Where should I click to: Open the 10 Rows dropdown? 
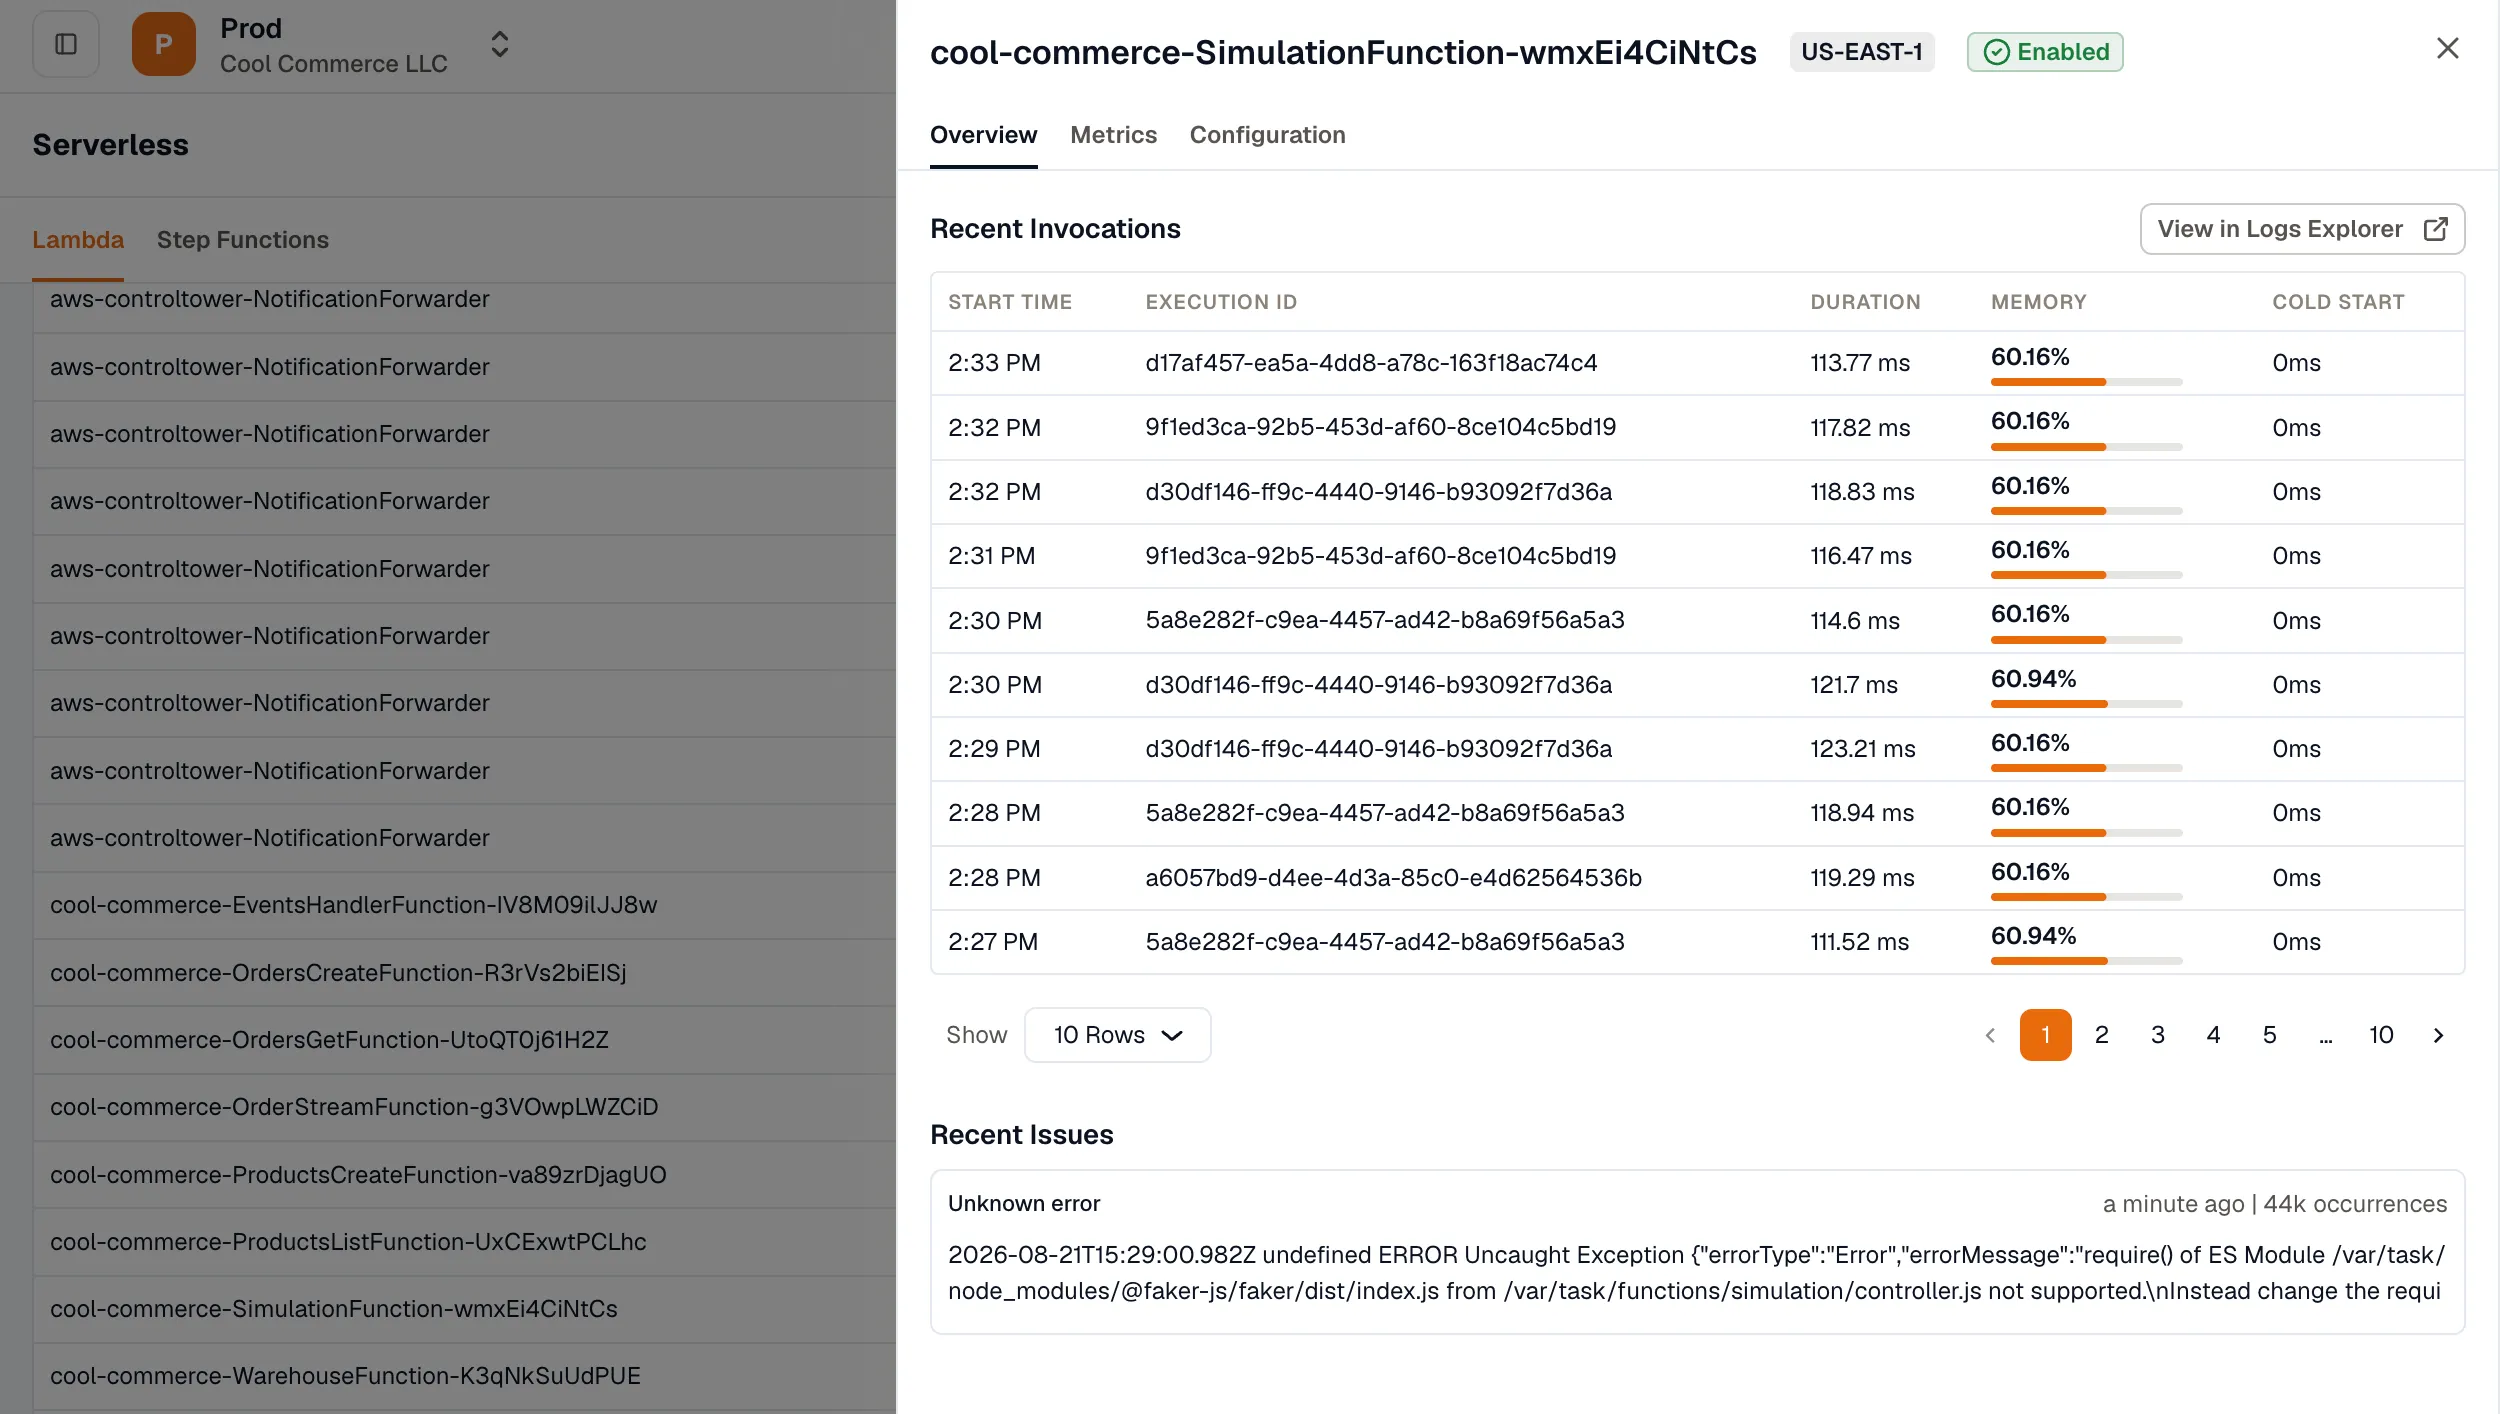coord(1118,1035)
